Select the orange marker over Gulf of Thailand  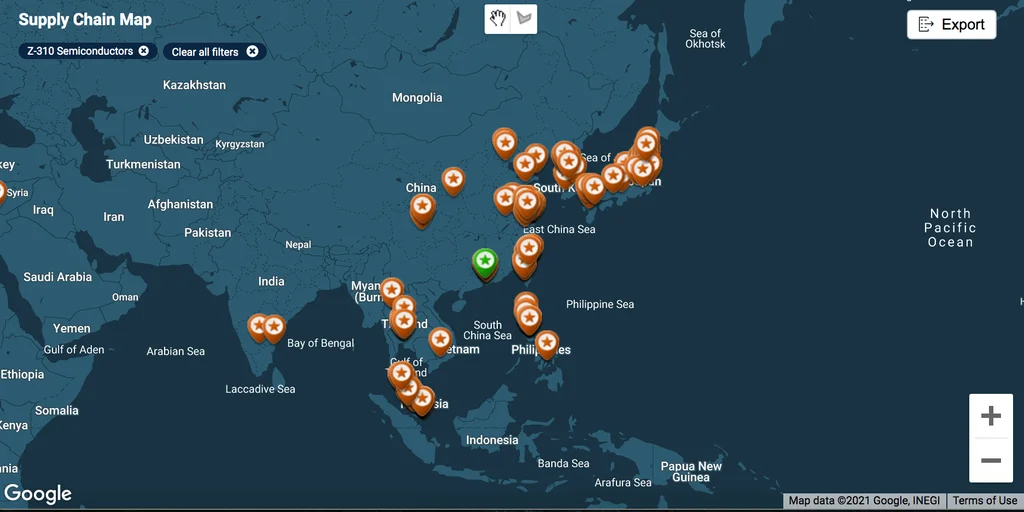click(401, 376)
